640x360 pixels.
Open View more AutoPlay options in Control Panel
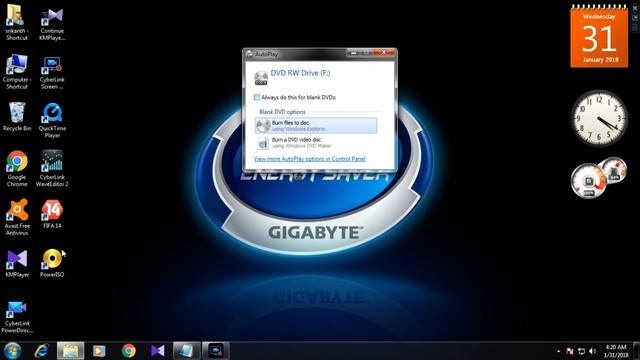[309, 159]
